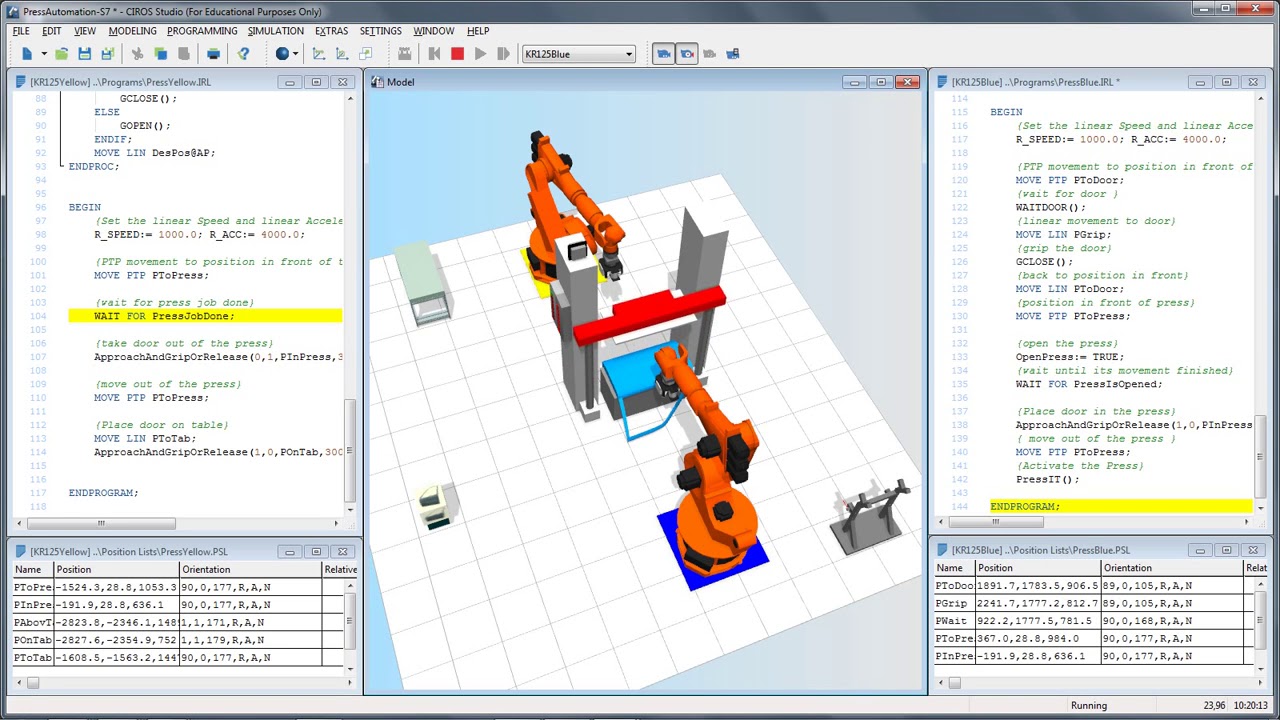Open the SETTINGS menu

(381, 31)
